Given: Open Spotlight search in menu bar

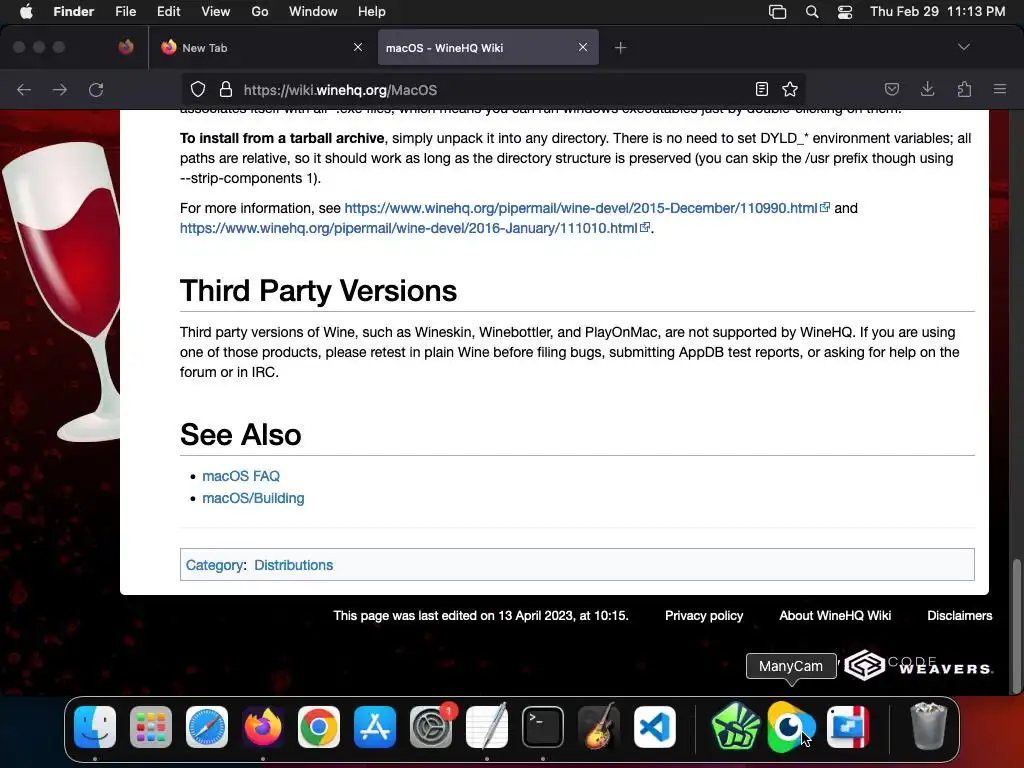Looking at the screenshot, I should [x=812, y=12].
